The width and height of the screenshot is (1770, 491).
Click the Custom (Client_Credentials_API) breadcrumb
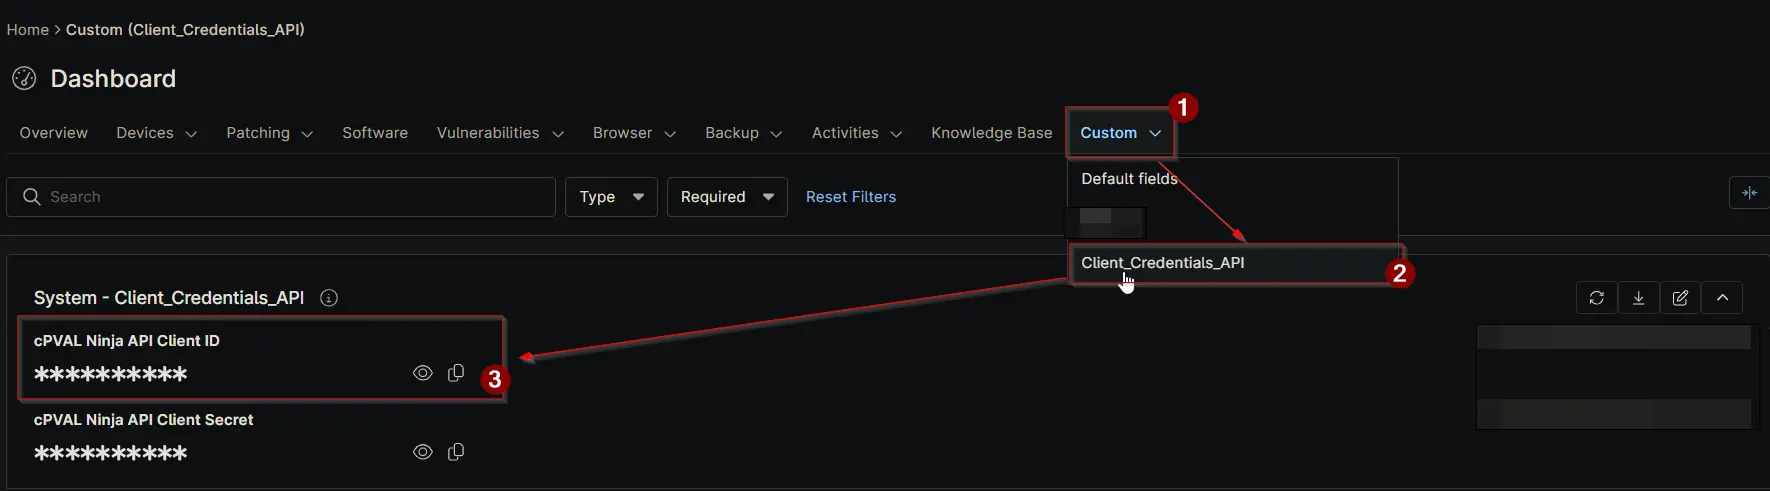(x=185, y=30)
